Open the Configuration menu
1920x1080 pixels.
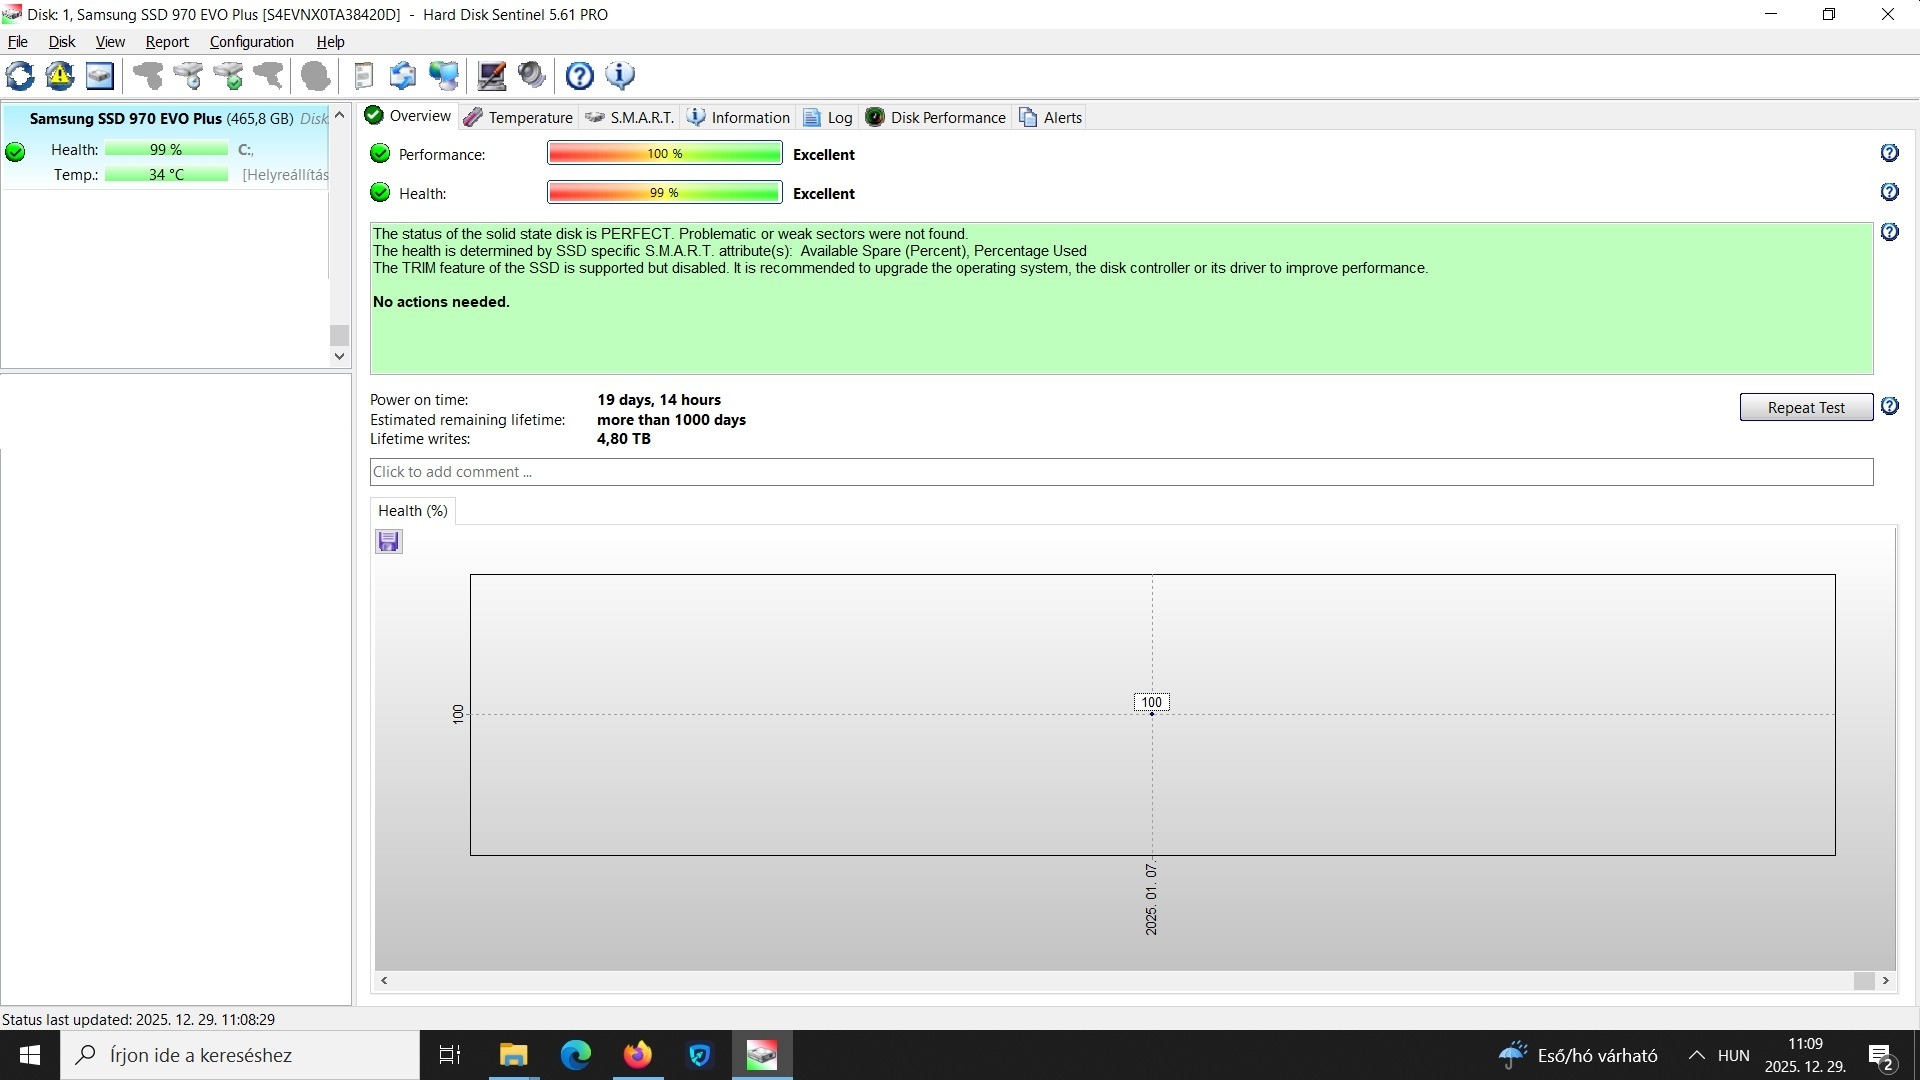(251, 42)
